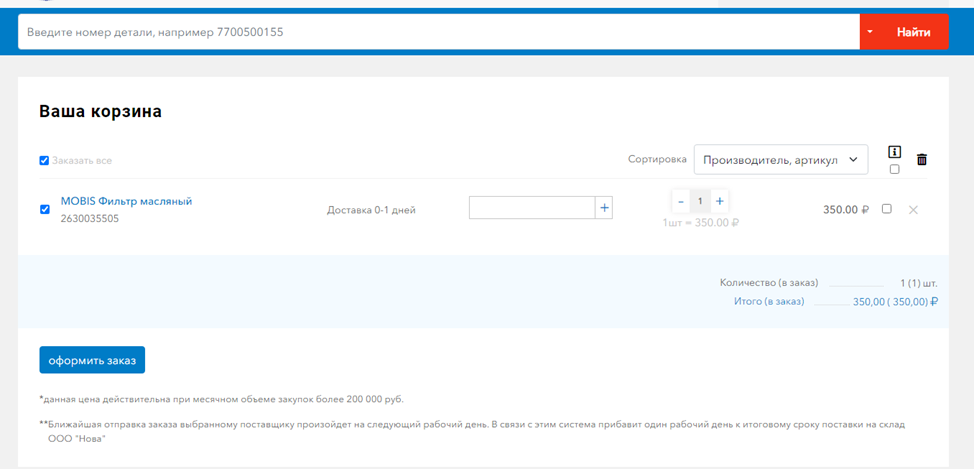Expand the red arrow dropdown beside Найти
The image size is (974, 469).
pyautogui.click(x=870, y=32)
